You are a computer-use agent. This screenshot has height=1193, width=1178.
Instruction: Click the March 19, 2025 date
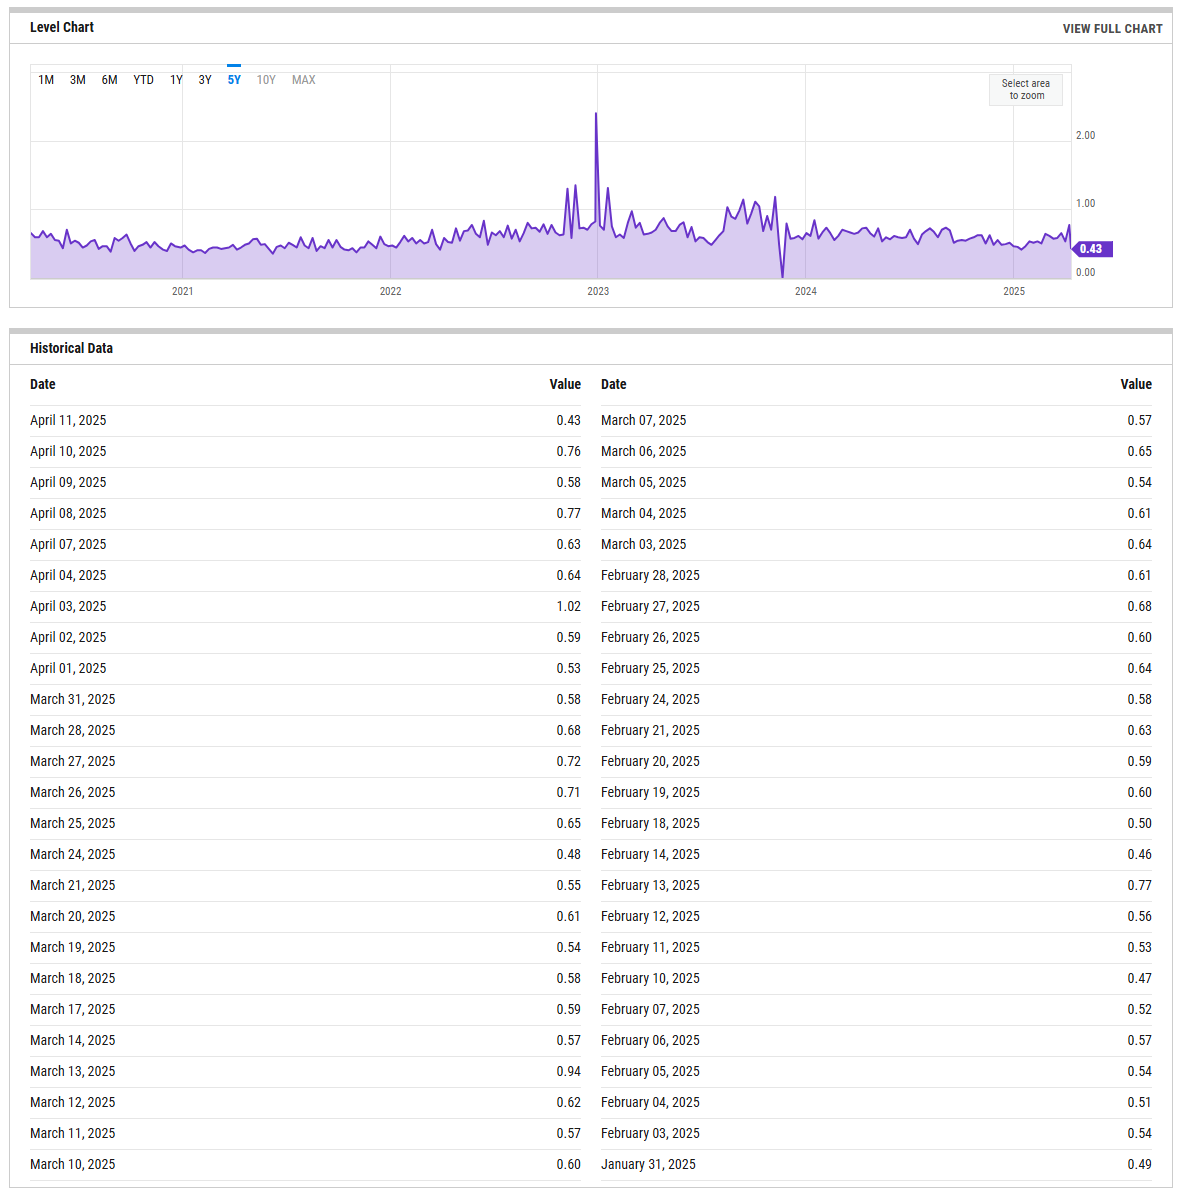tap(72, 947)
